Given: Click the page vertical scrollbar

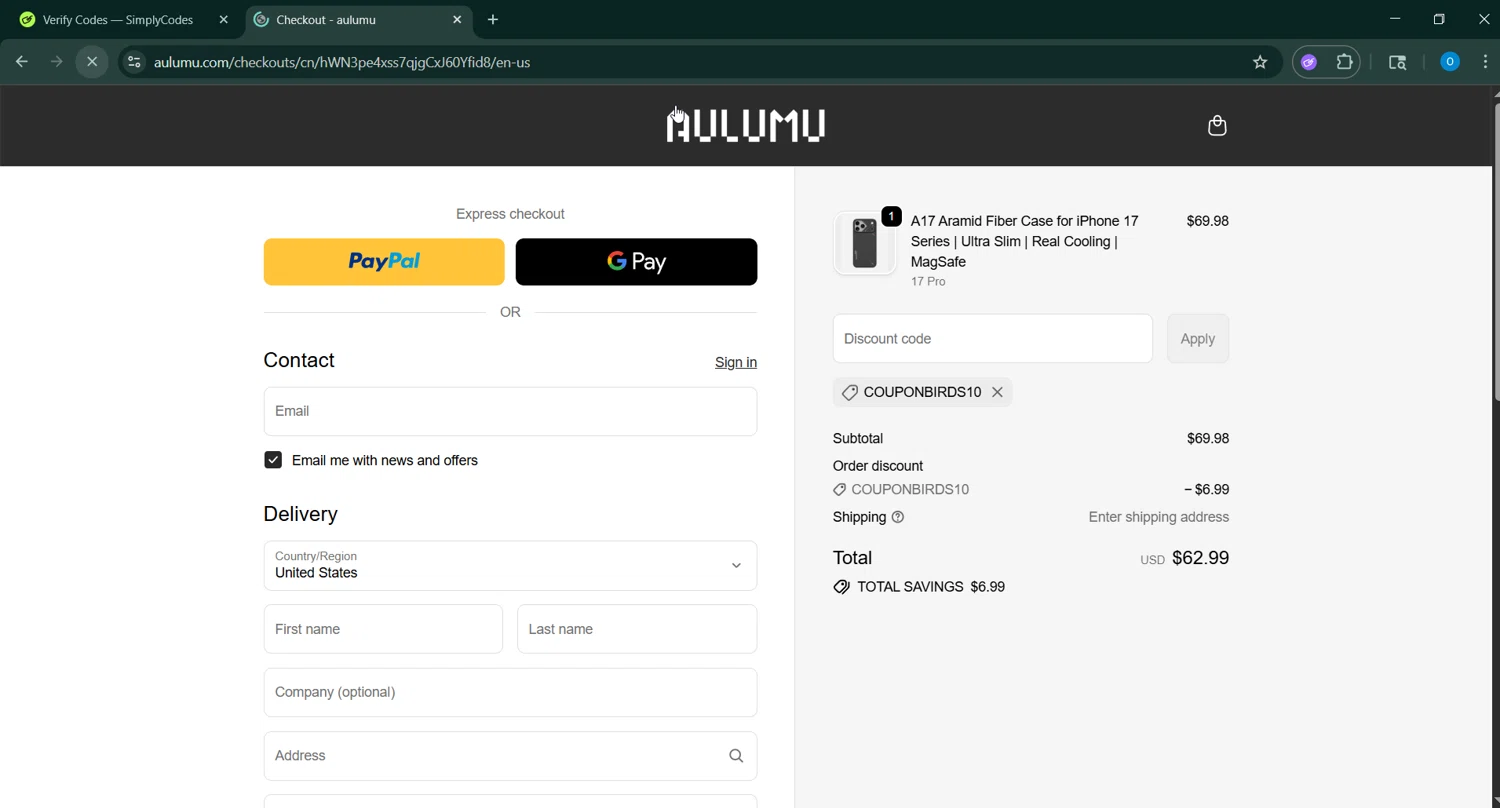Looking at the screenshot, I should 1495,250.
